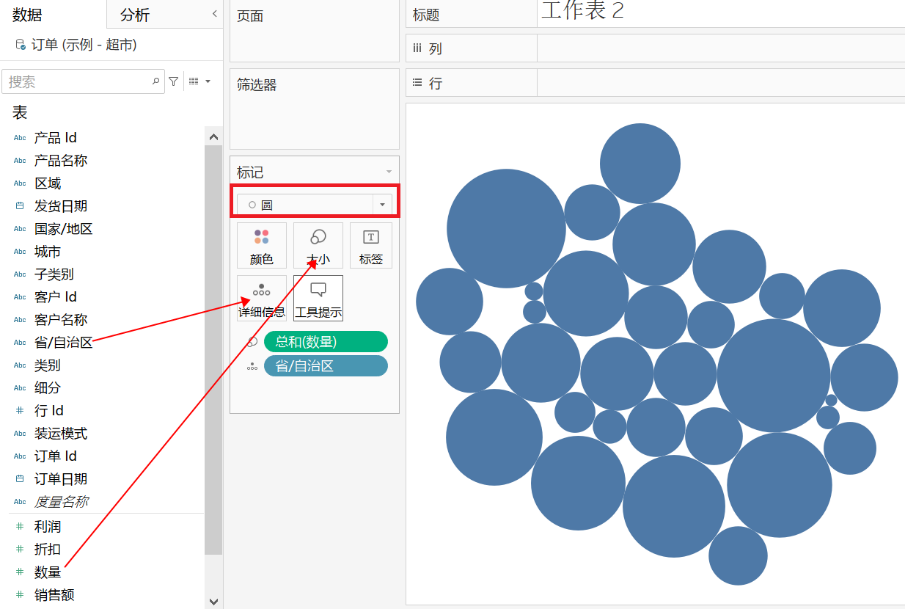
Task: Select the 折扣 measure
Action: pos(47,549)
